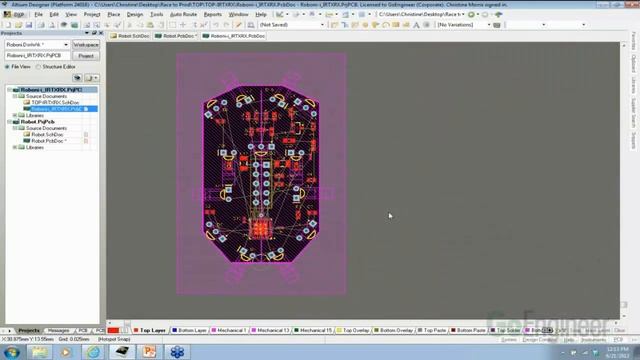
Task: Select TOP-IRTXRX.SchDoc in the project tree
Action: tap(55, 102)
